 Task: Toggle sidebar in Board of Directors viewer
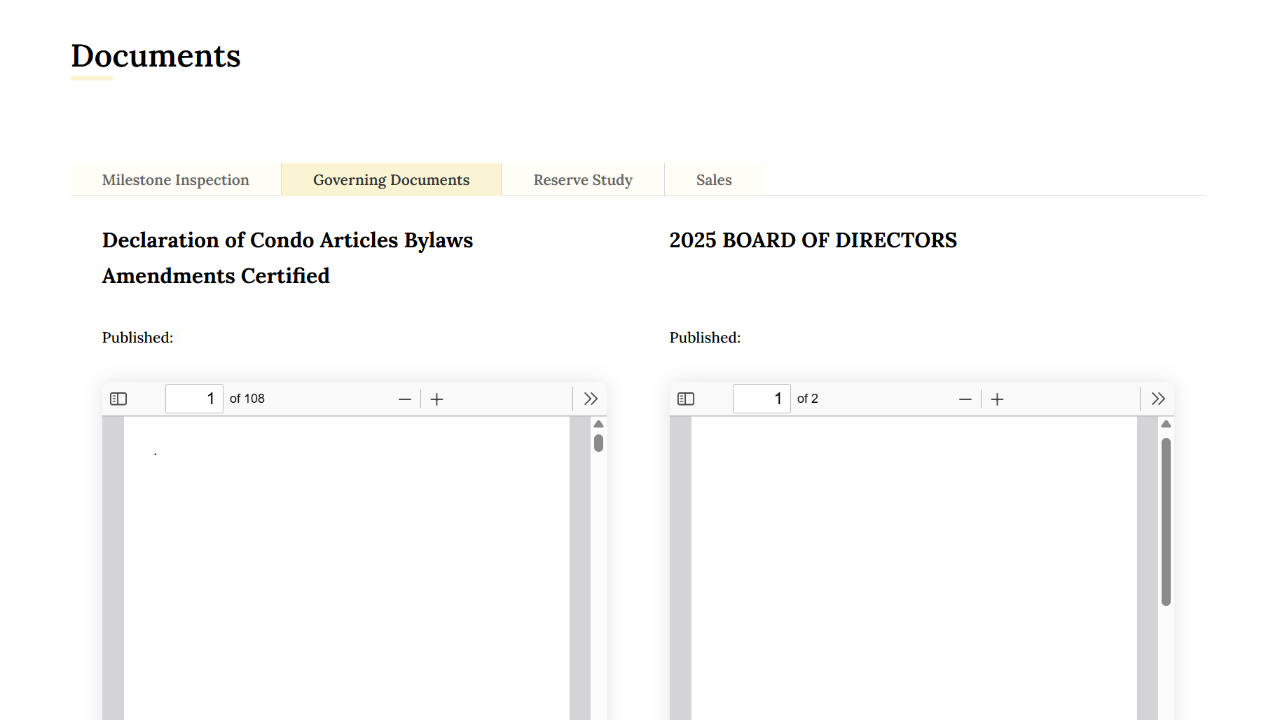[685, 399]
